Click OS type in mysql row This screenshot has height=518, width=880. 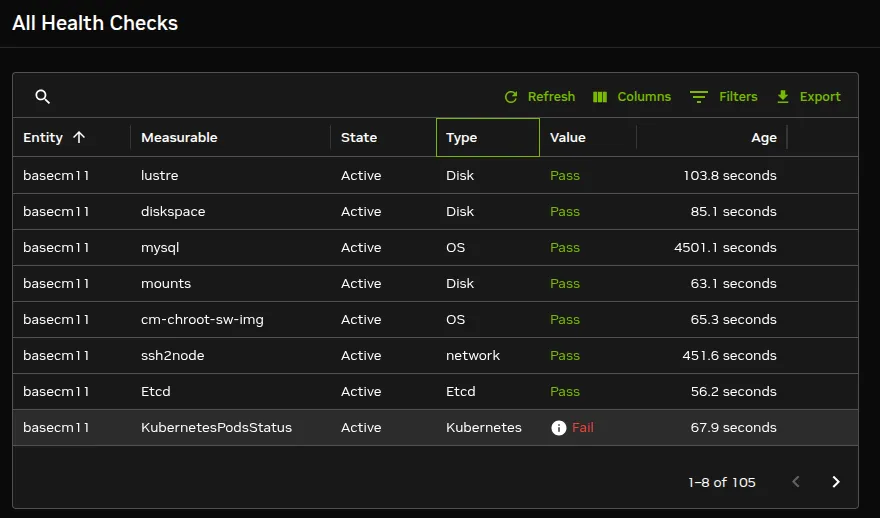[455, 247]
